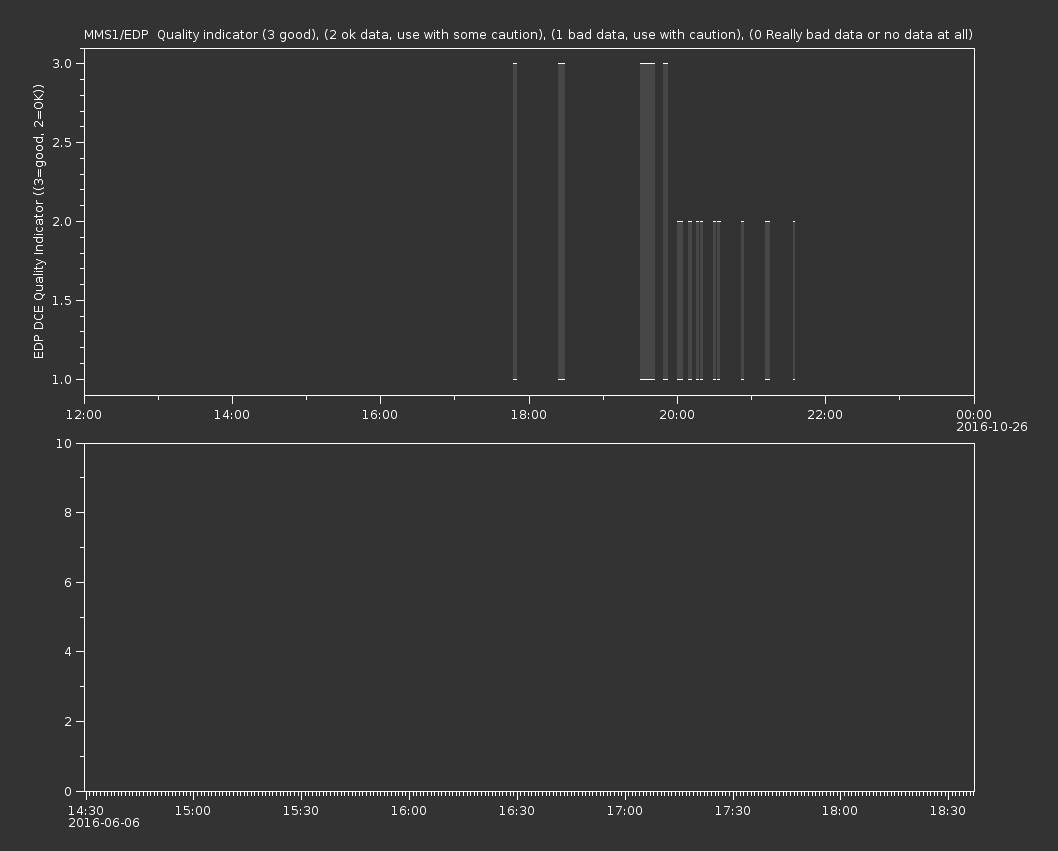This screenshot has width=1058, height=851.
Task: Click 16:00 on the quality indicator plot axis
Action: click(x=380, y=414)
